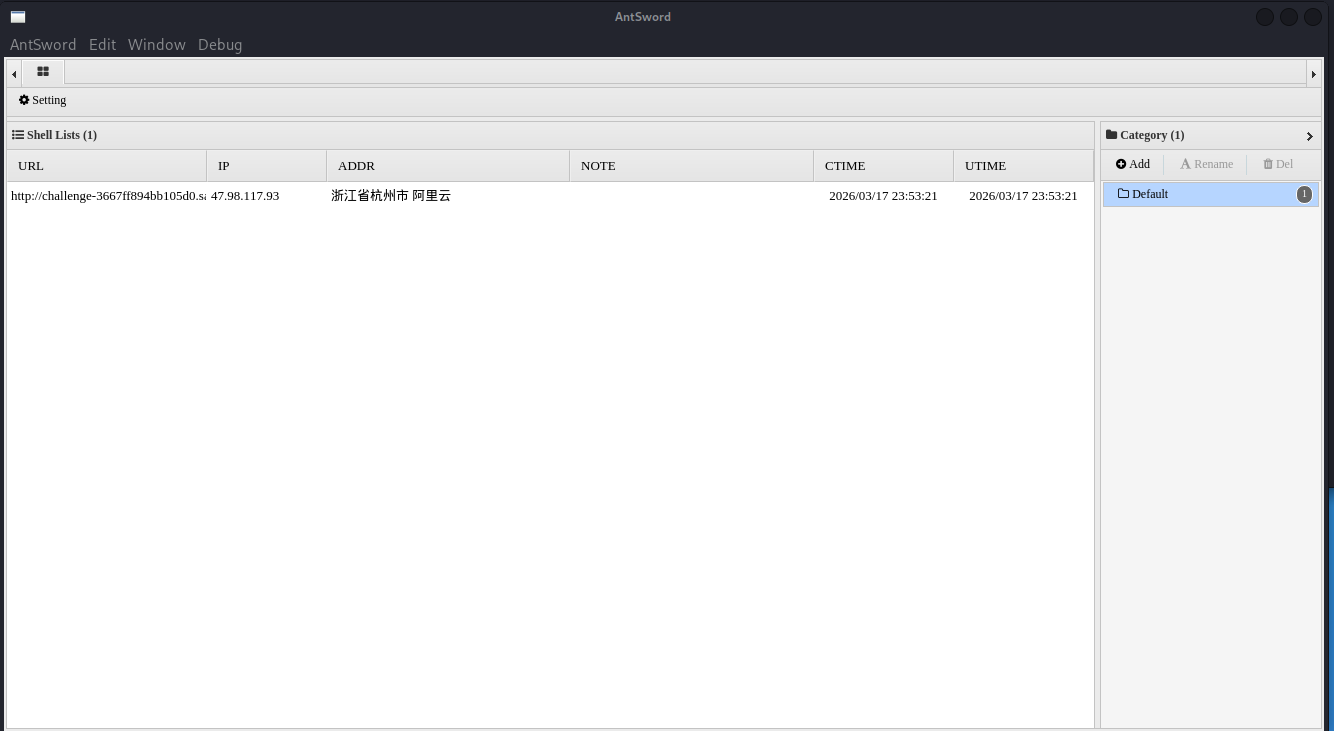Open the AntSword menu

click(x=43, y=44)
